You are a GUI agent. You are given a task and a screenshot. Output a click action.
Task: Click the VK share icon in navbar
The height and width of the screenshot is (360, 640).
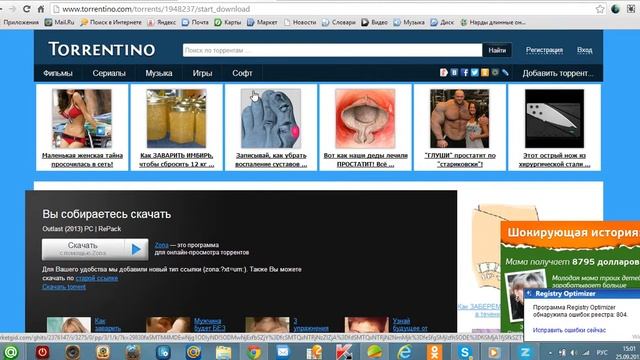(x=454, y=73)
